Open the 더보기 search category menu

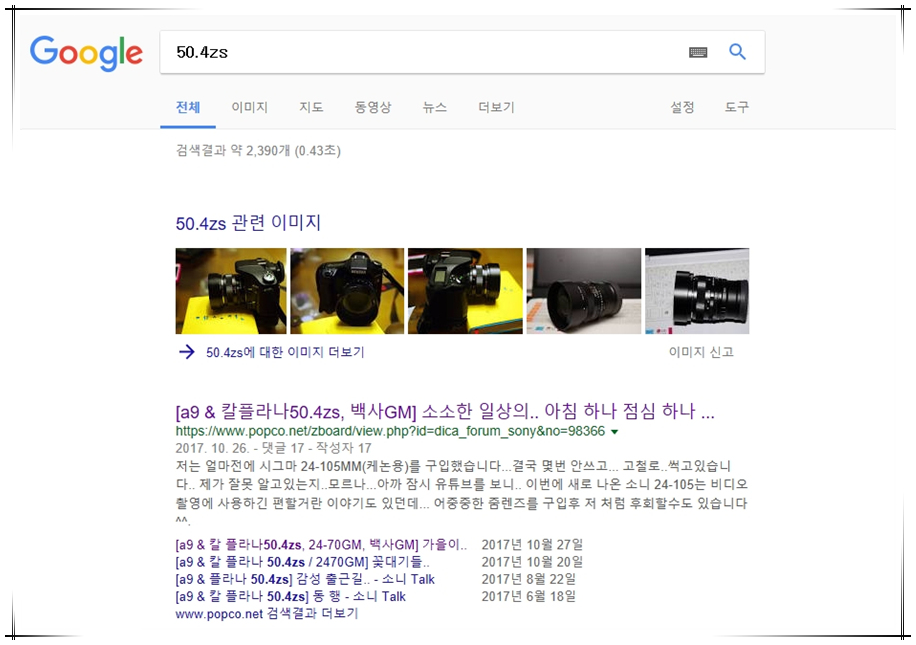pos(496,107)
